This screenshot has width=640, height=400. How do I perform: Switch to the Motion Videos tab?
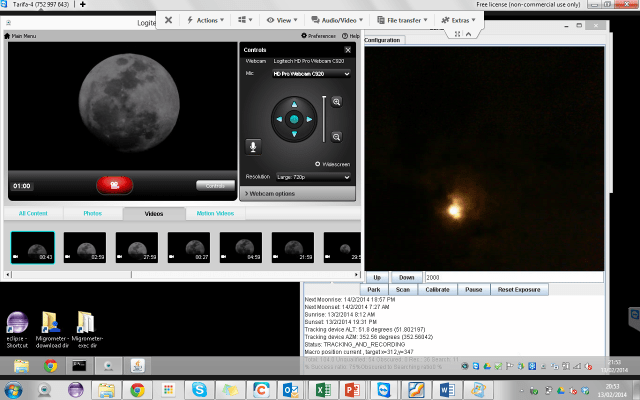(x=215, y=213)
